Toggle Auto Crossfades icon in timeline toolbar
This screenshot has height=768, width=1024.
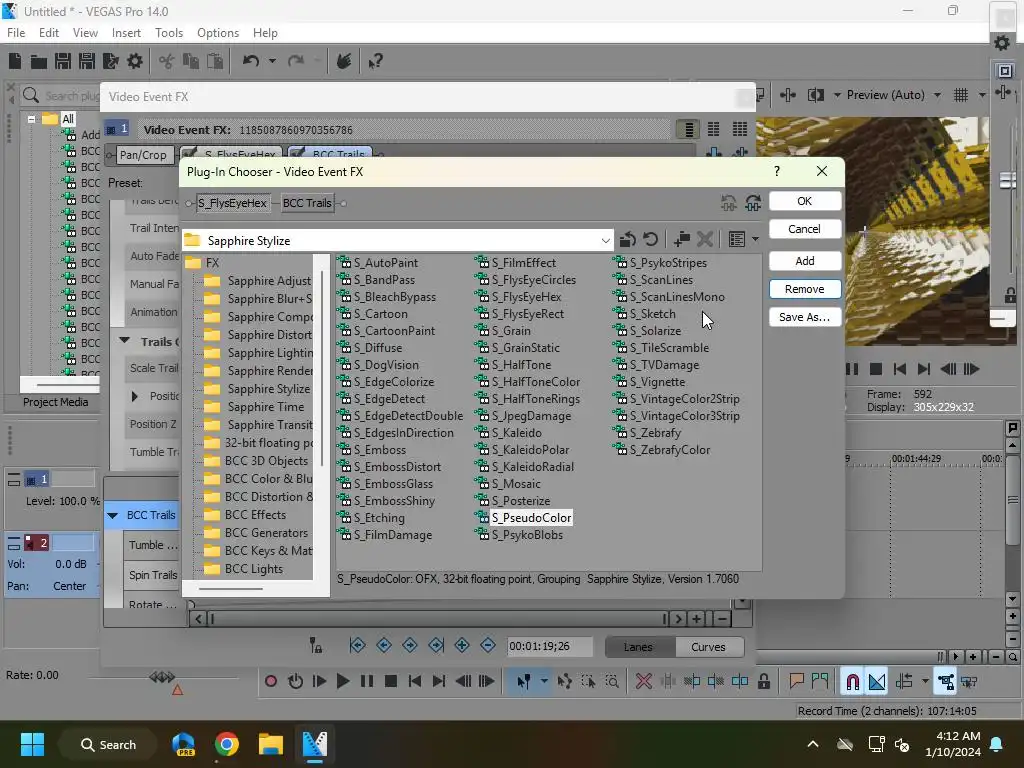coord(877,682)
